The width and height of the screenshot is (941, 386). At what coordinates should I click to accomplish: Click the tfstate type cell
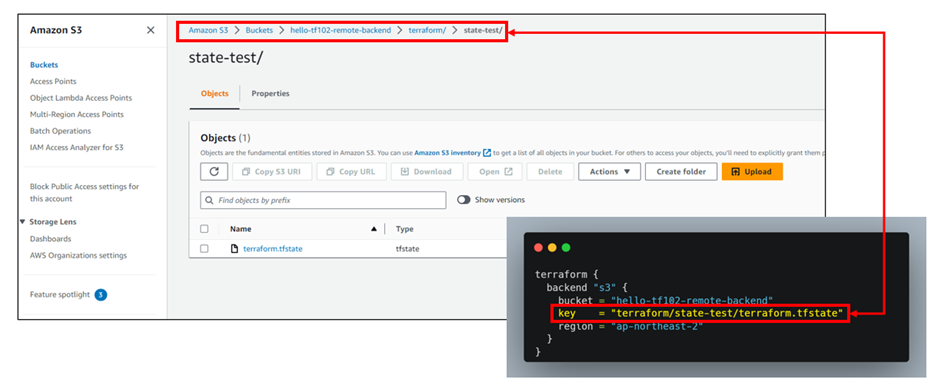point(407,249)
